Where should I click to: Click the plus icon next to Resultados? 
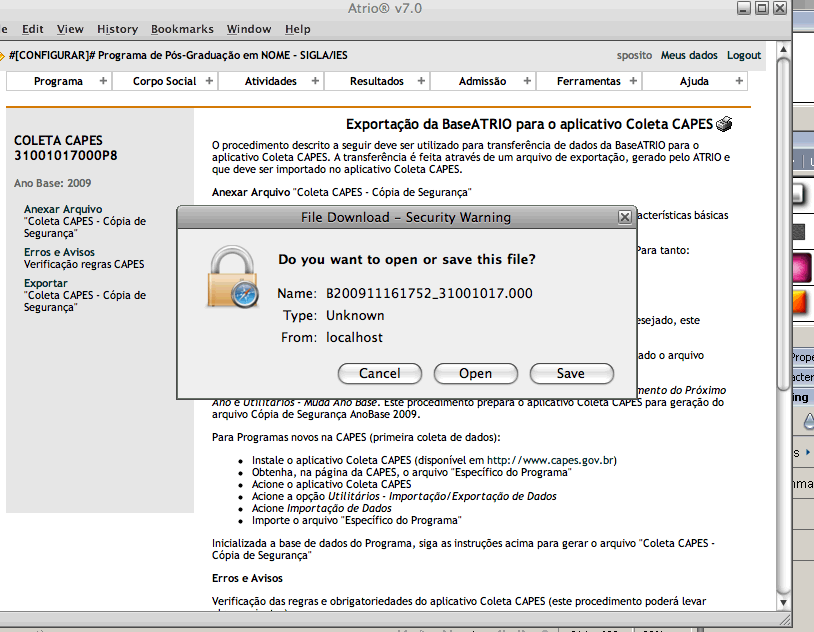coord(422,81)
